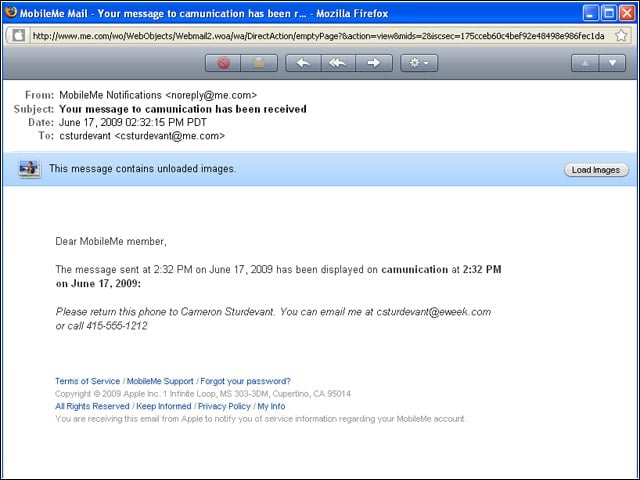Open the All Rights Reserved link
This screenshot has height=480, width=640.
pyautogui.click(x=92, y=407)
